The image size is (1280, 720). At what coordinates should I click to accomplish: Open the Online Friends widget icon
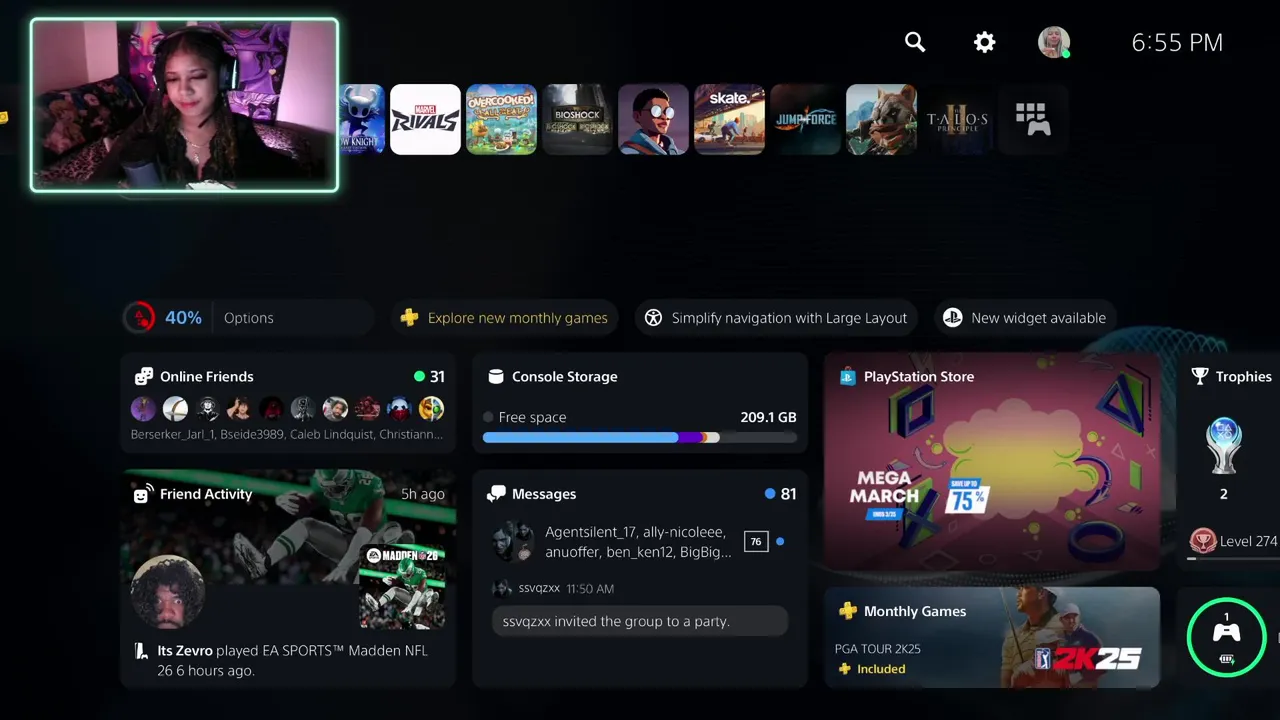pos(144,377)
